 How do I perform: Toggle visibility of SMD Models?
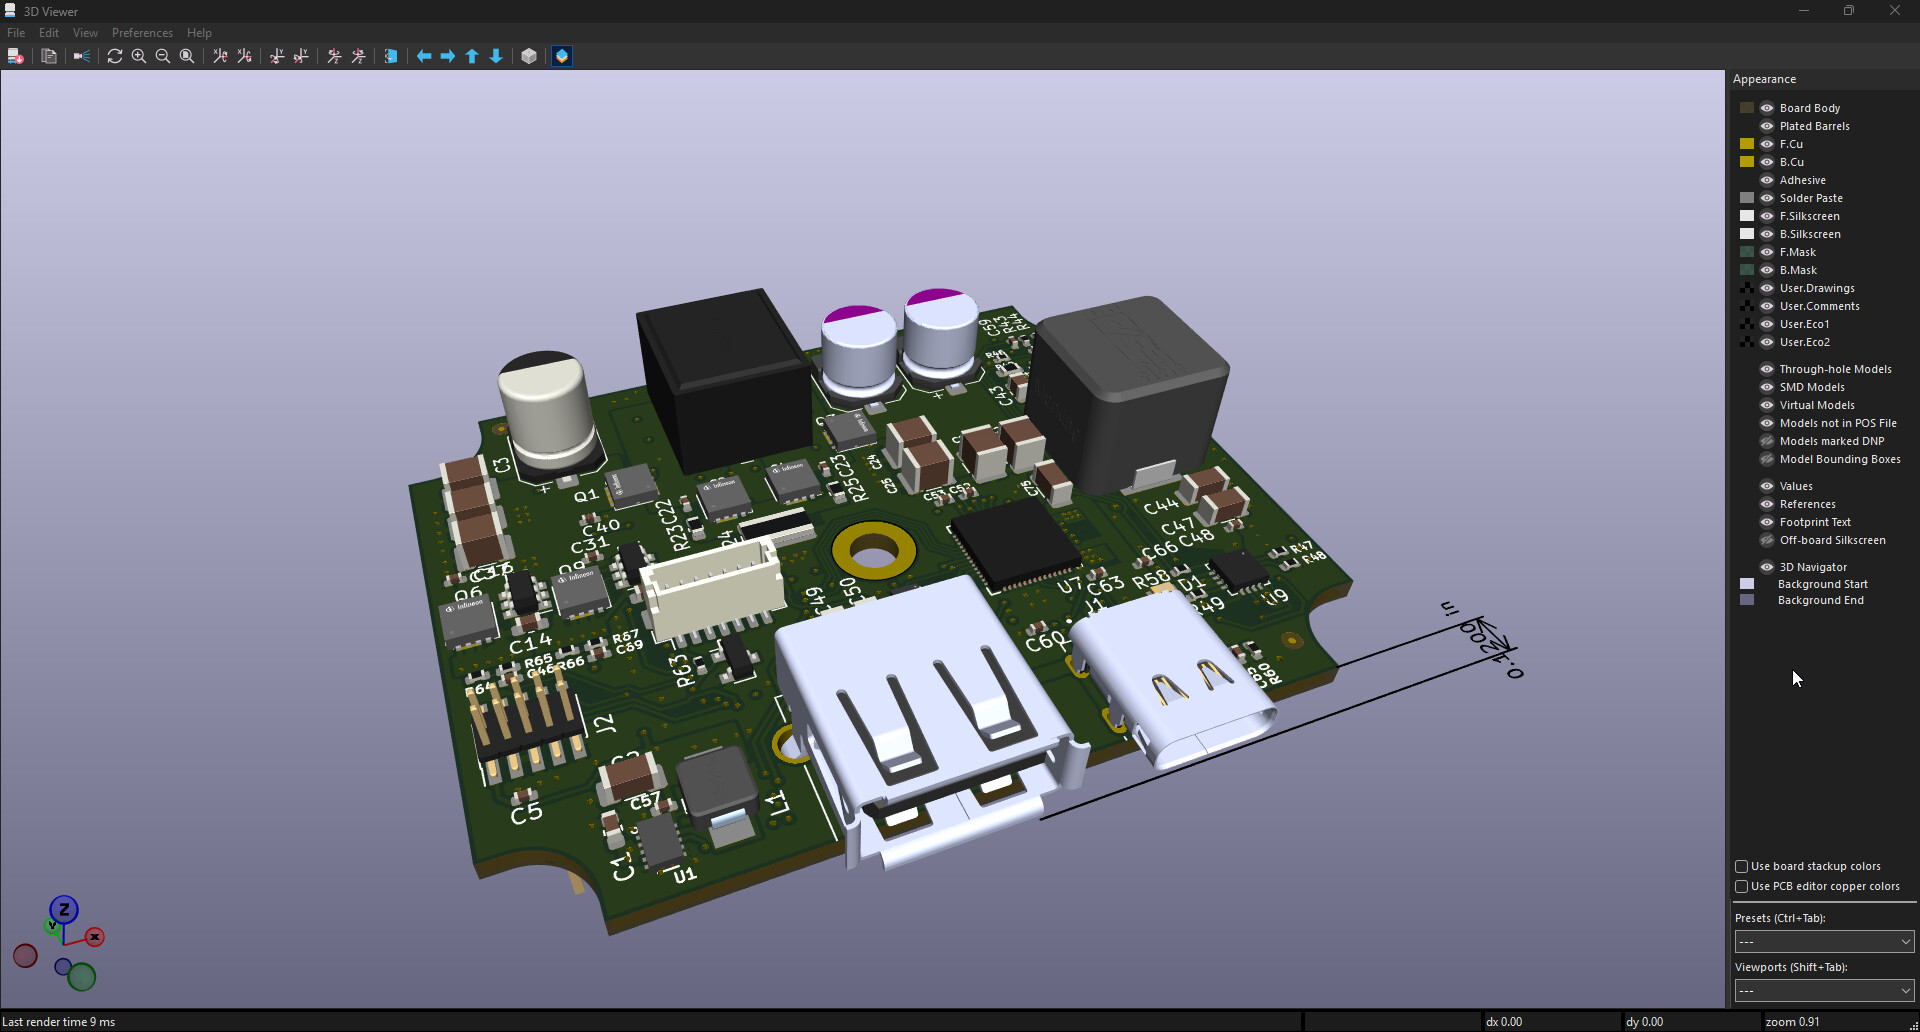(1767, 387)
